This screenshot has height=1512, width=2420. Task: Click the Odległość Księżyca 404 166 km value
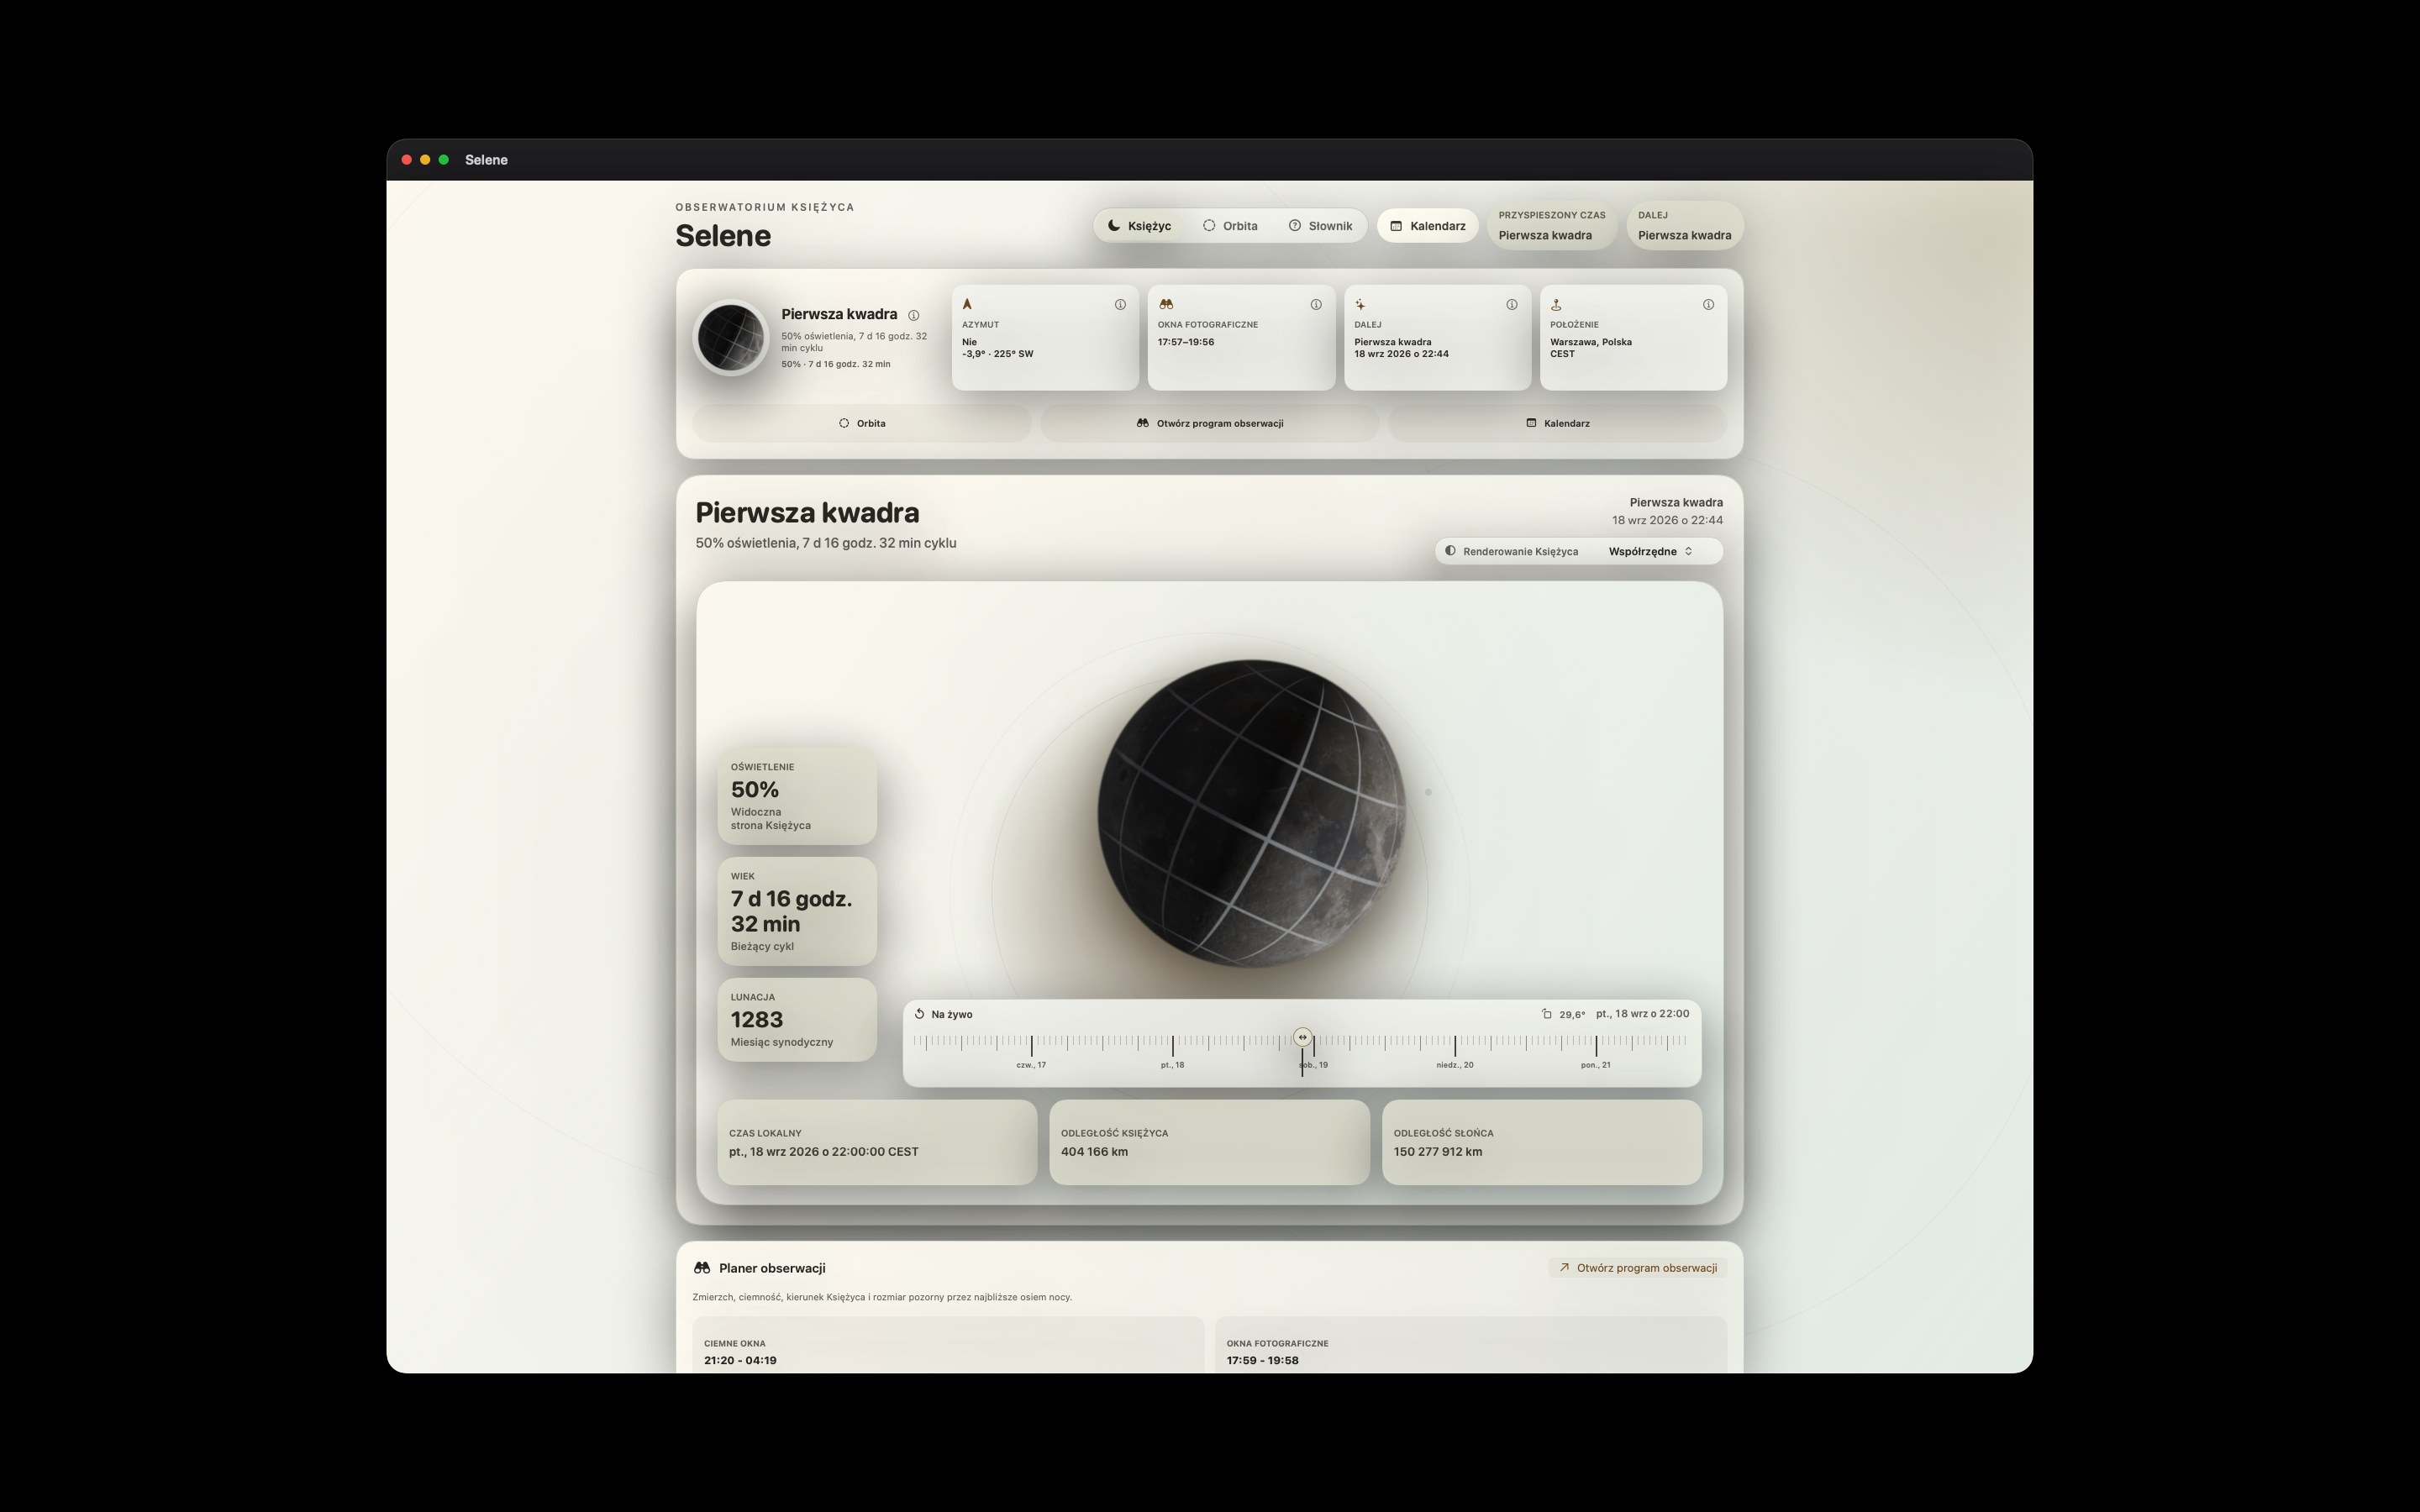point(1094,1152)
